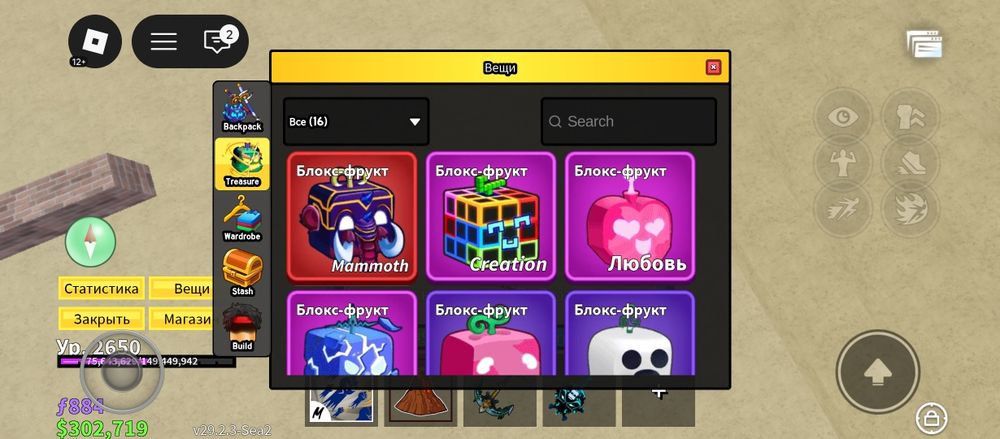
Task: Open the hamburger menu
Action: pos(164,41)
